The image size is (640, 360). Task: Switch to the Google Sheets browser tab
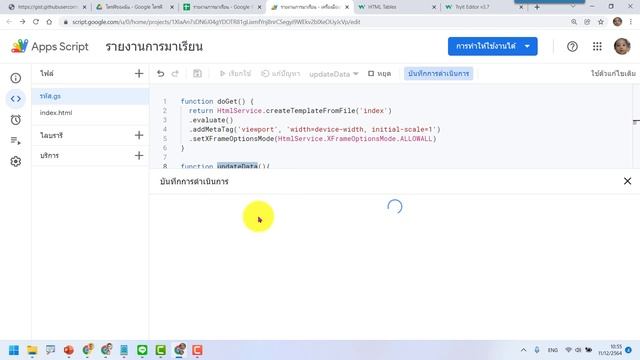222,7
